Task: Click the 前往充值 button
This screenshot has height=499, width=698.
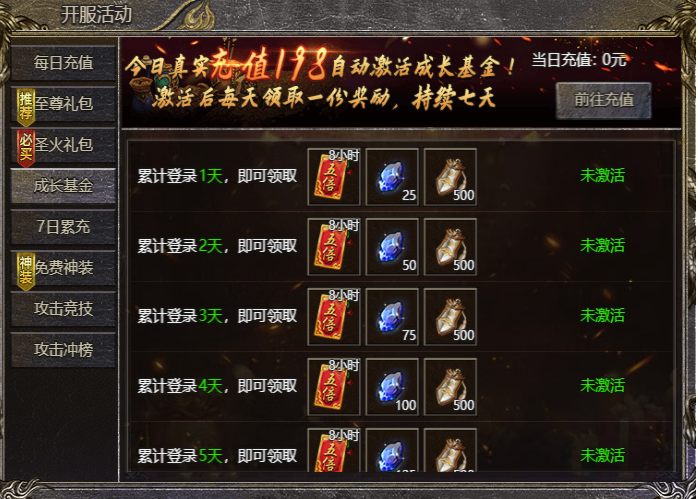Action: pyautogui.click(x=604, y=100)
